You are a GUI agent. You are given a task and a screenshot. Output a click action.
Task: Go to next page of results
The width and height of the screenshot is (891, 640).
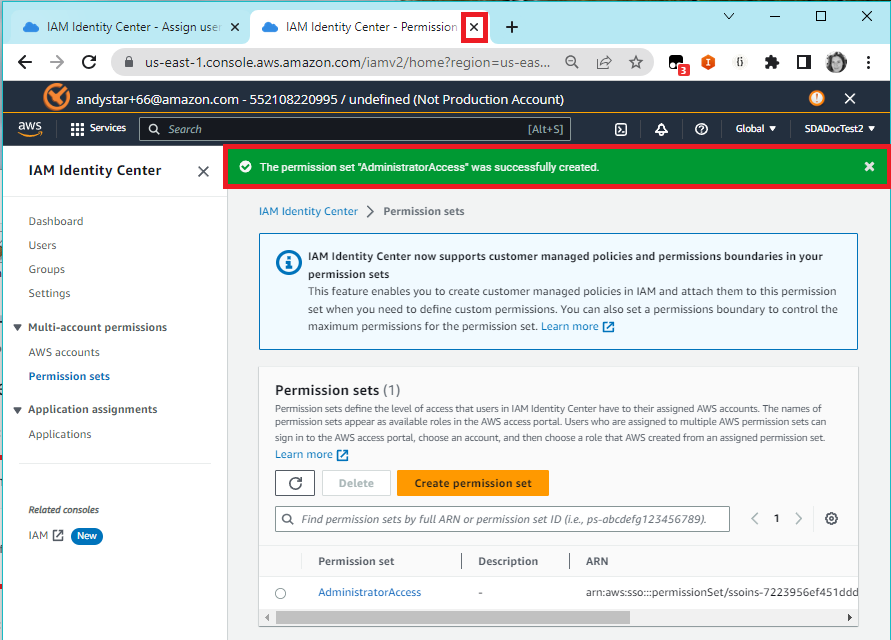tap(798, 518)
